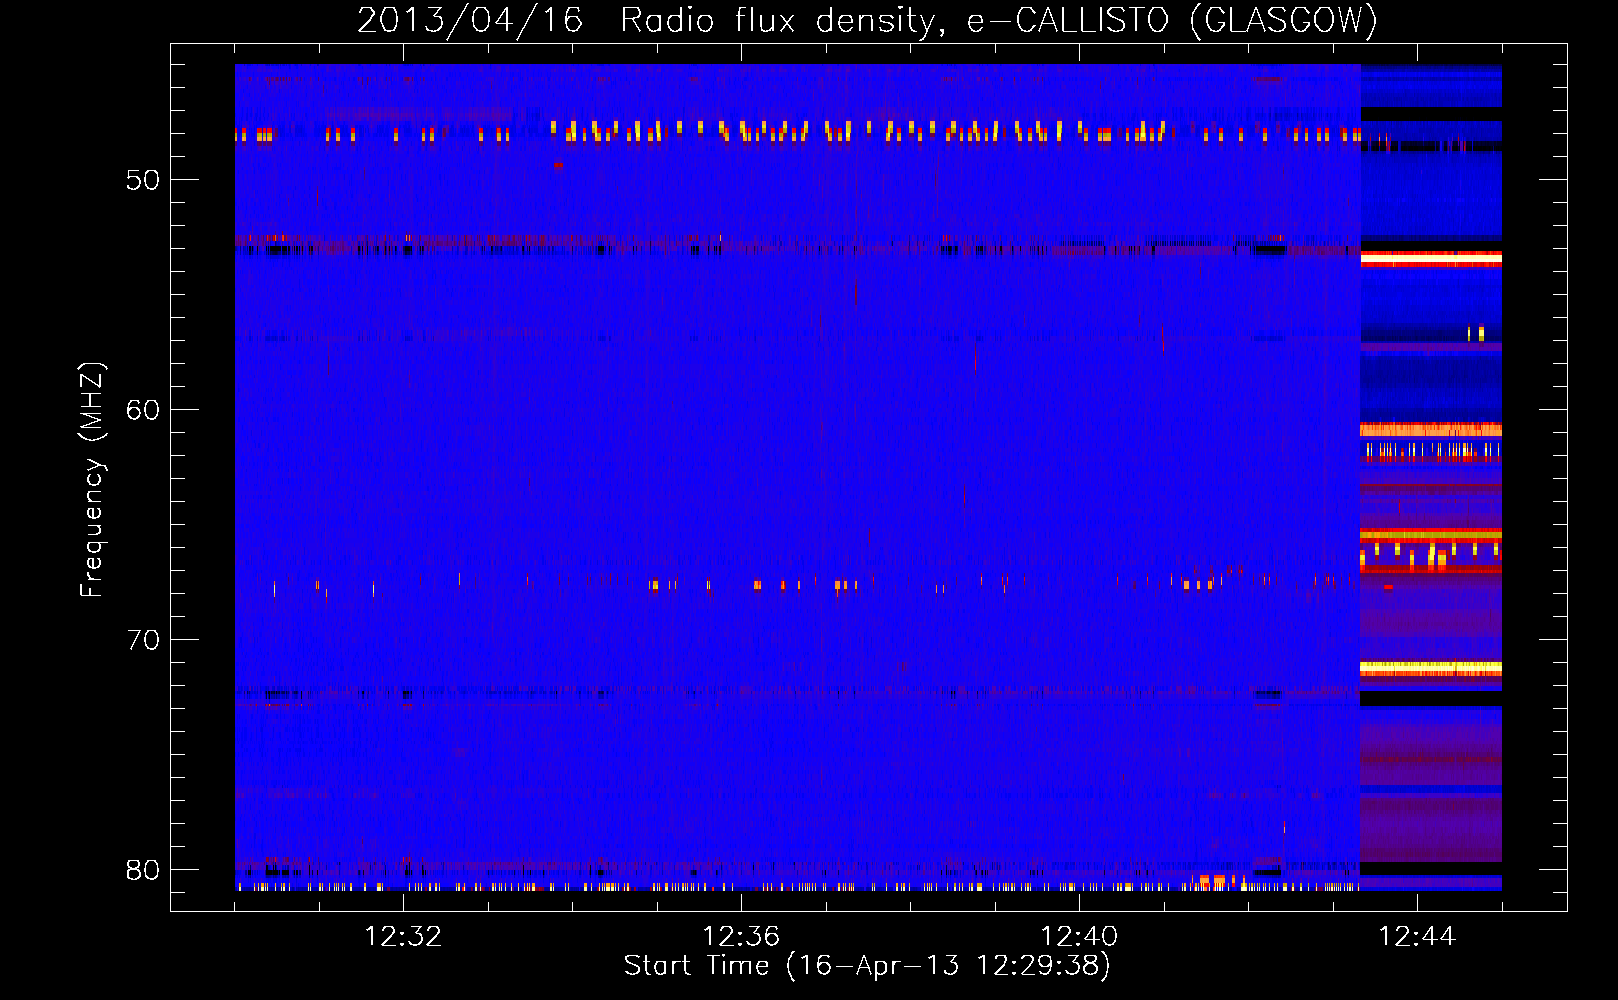Click the frequency tick label "70"

pos(143,640)
